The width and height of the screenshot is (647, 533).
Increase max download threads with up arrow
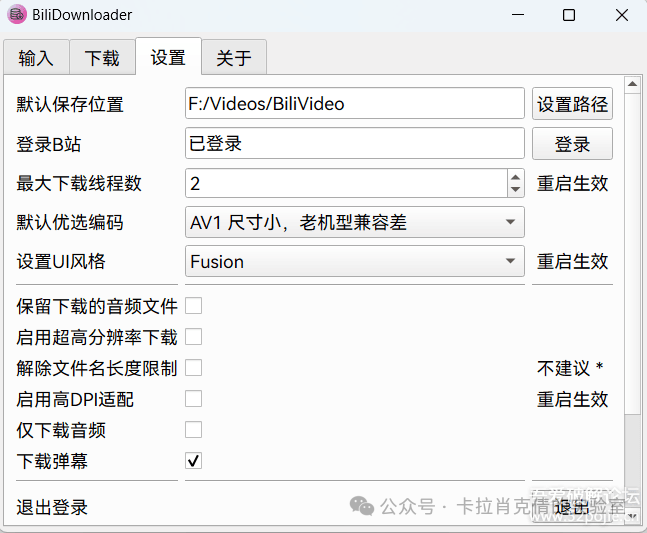(516, 177)
